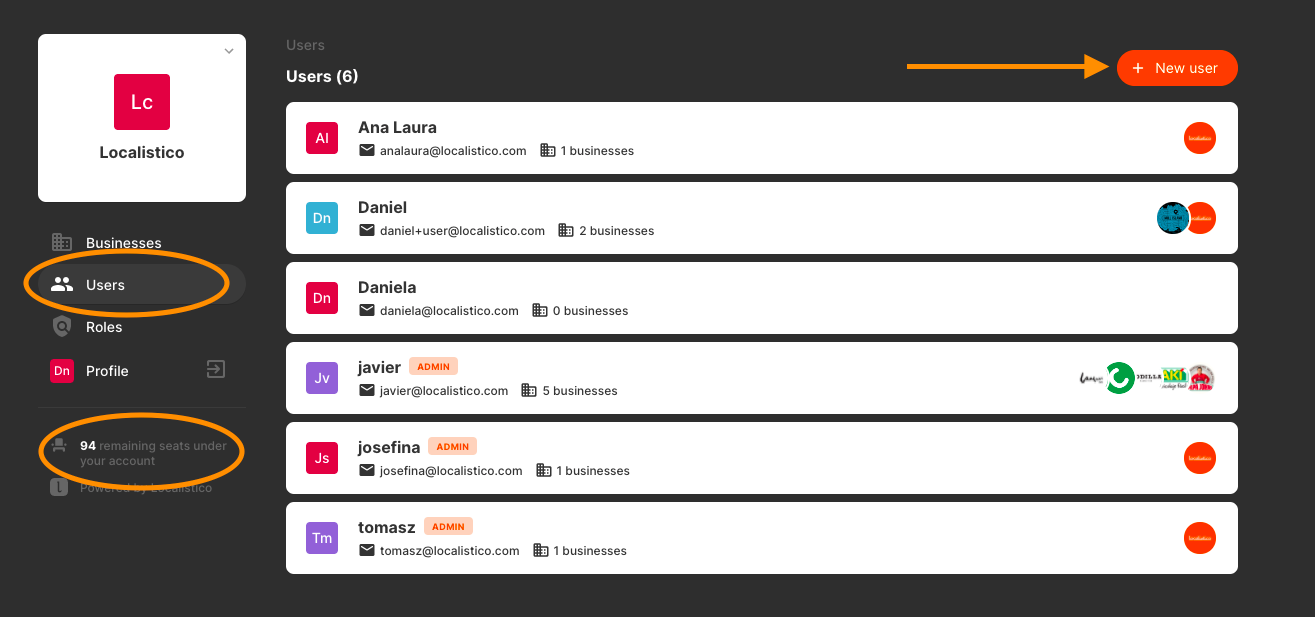1315x617 pixels.
Task: Click Daniel's blue Dn avatar
Action: 322,218
